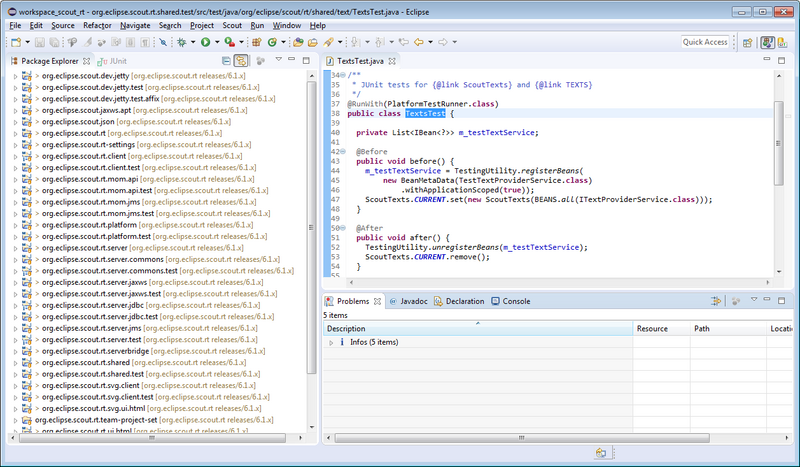
Task: Click the status bar progress icon
Action: click(601, 453)
